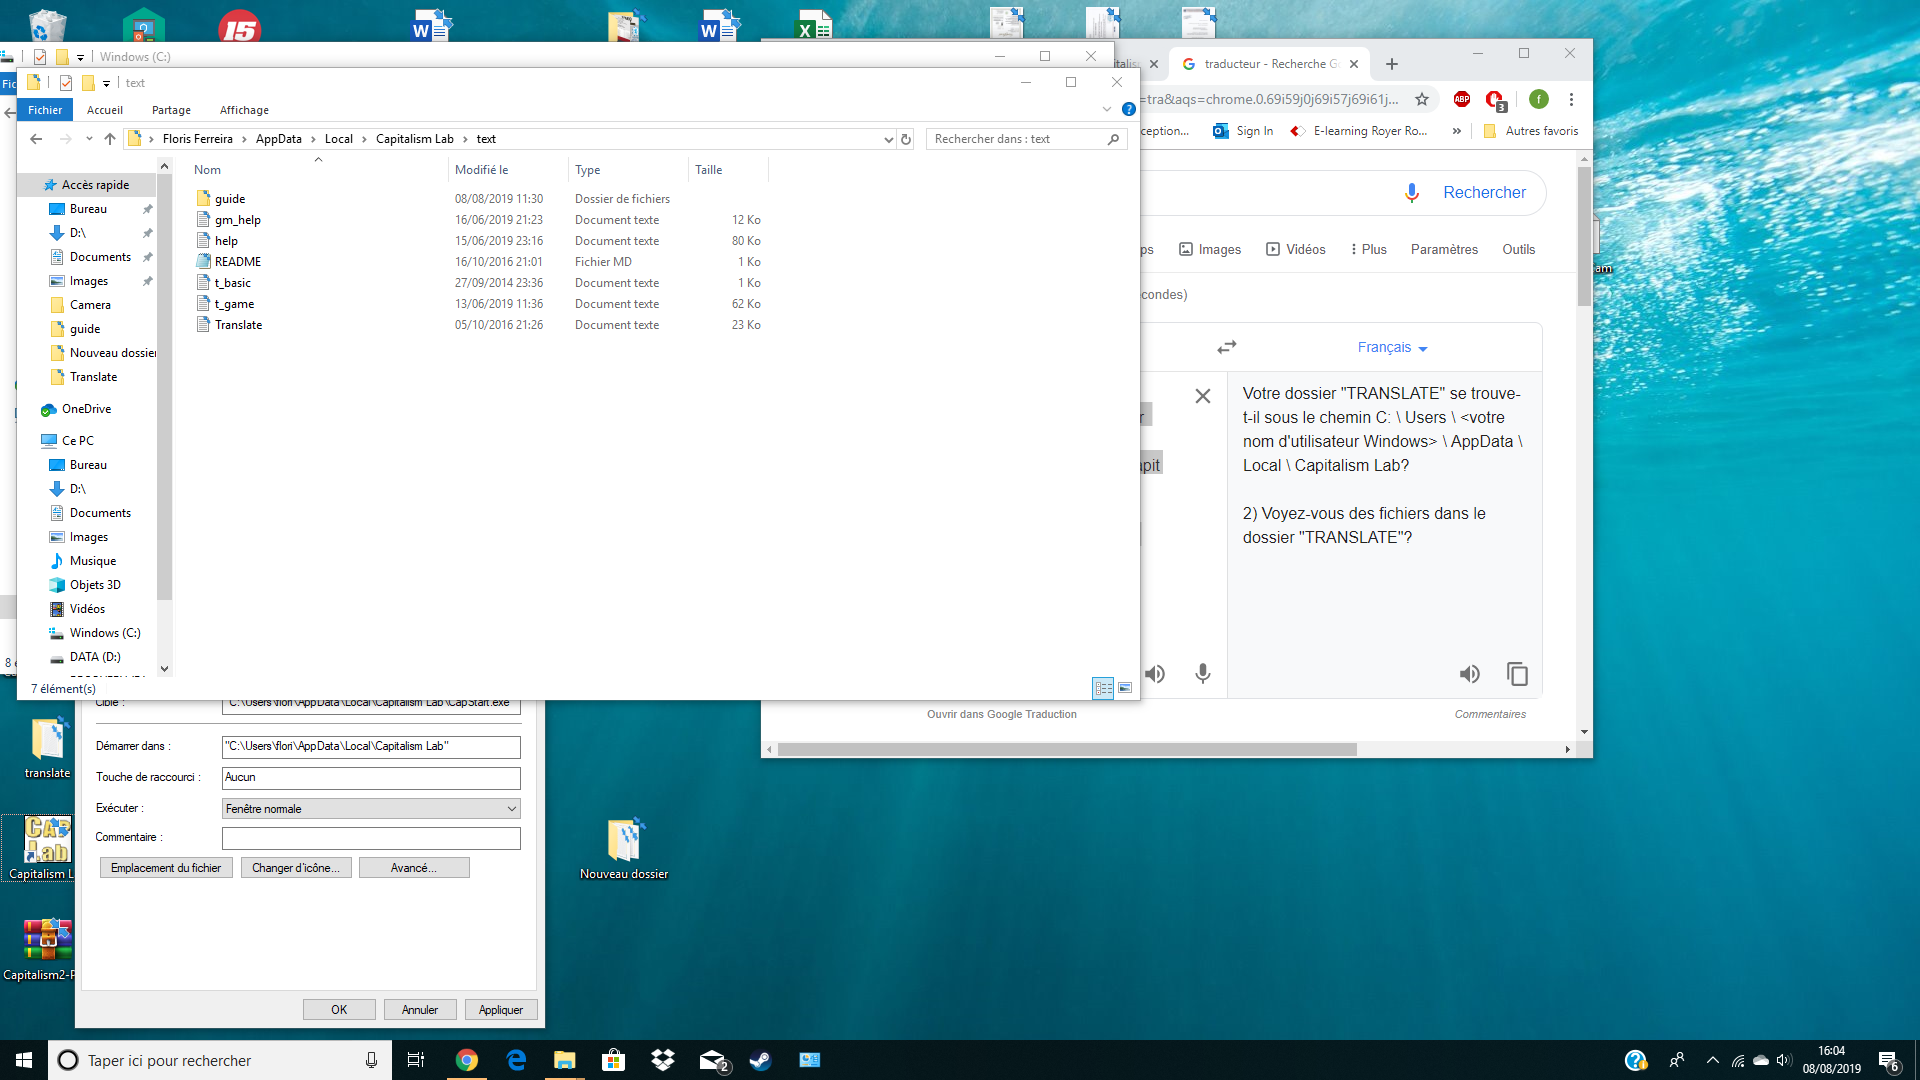Screen dimensions: 1920x1080
Task: Click the Chrome bookmark star icon
Action: tap(1422, 99)
